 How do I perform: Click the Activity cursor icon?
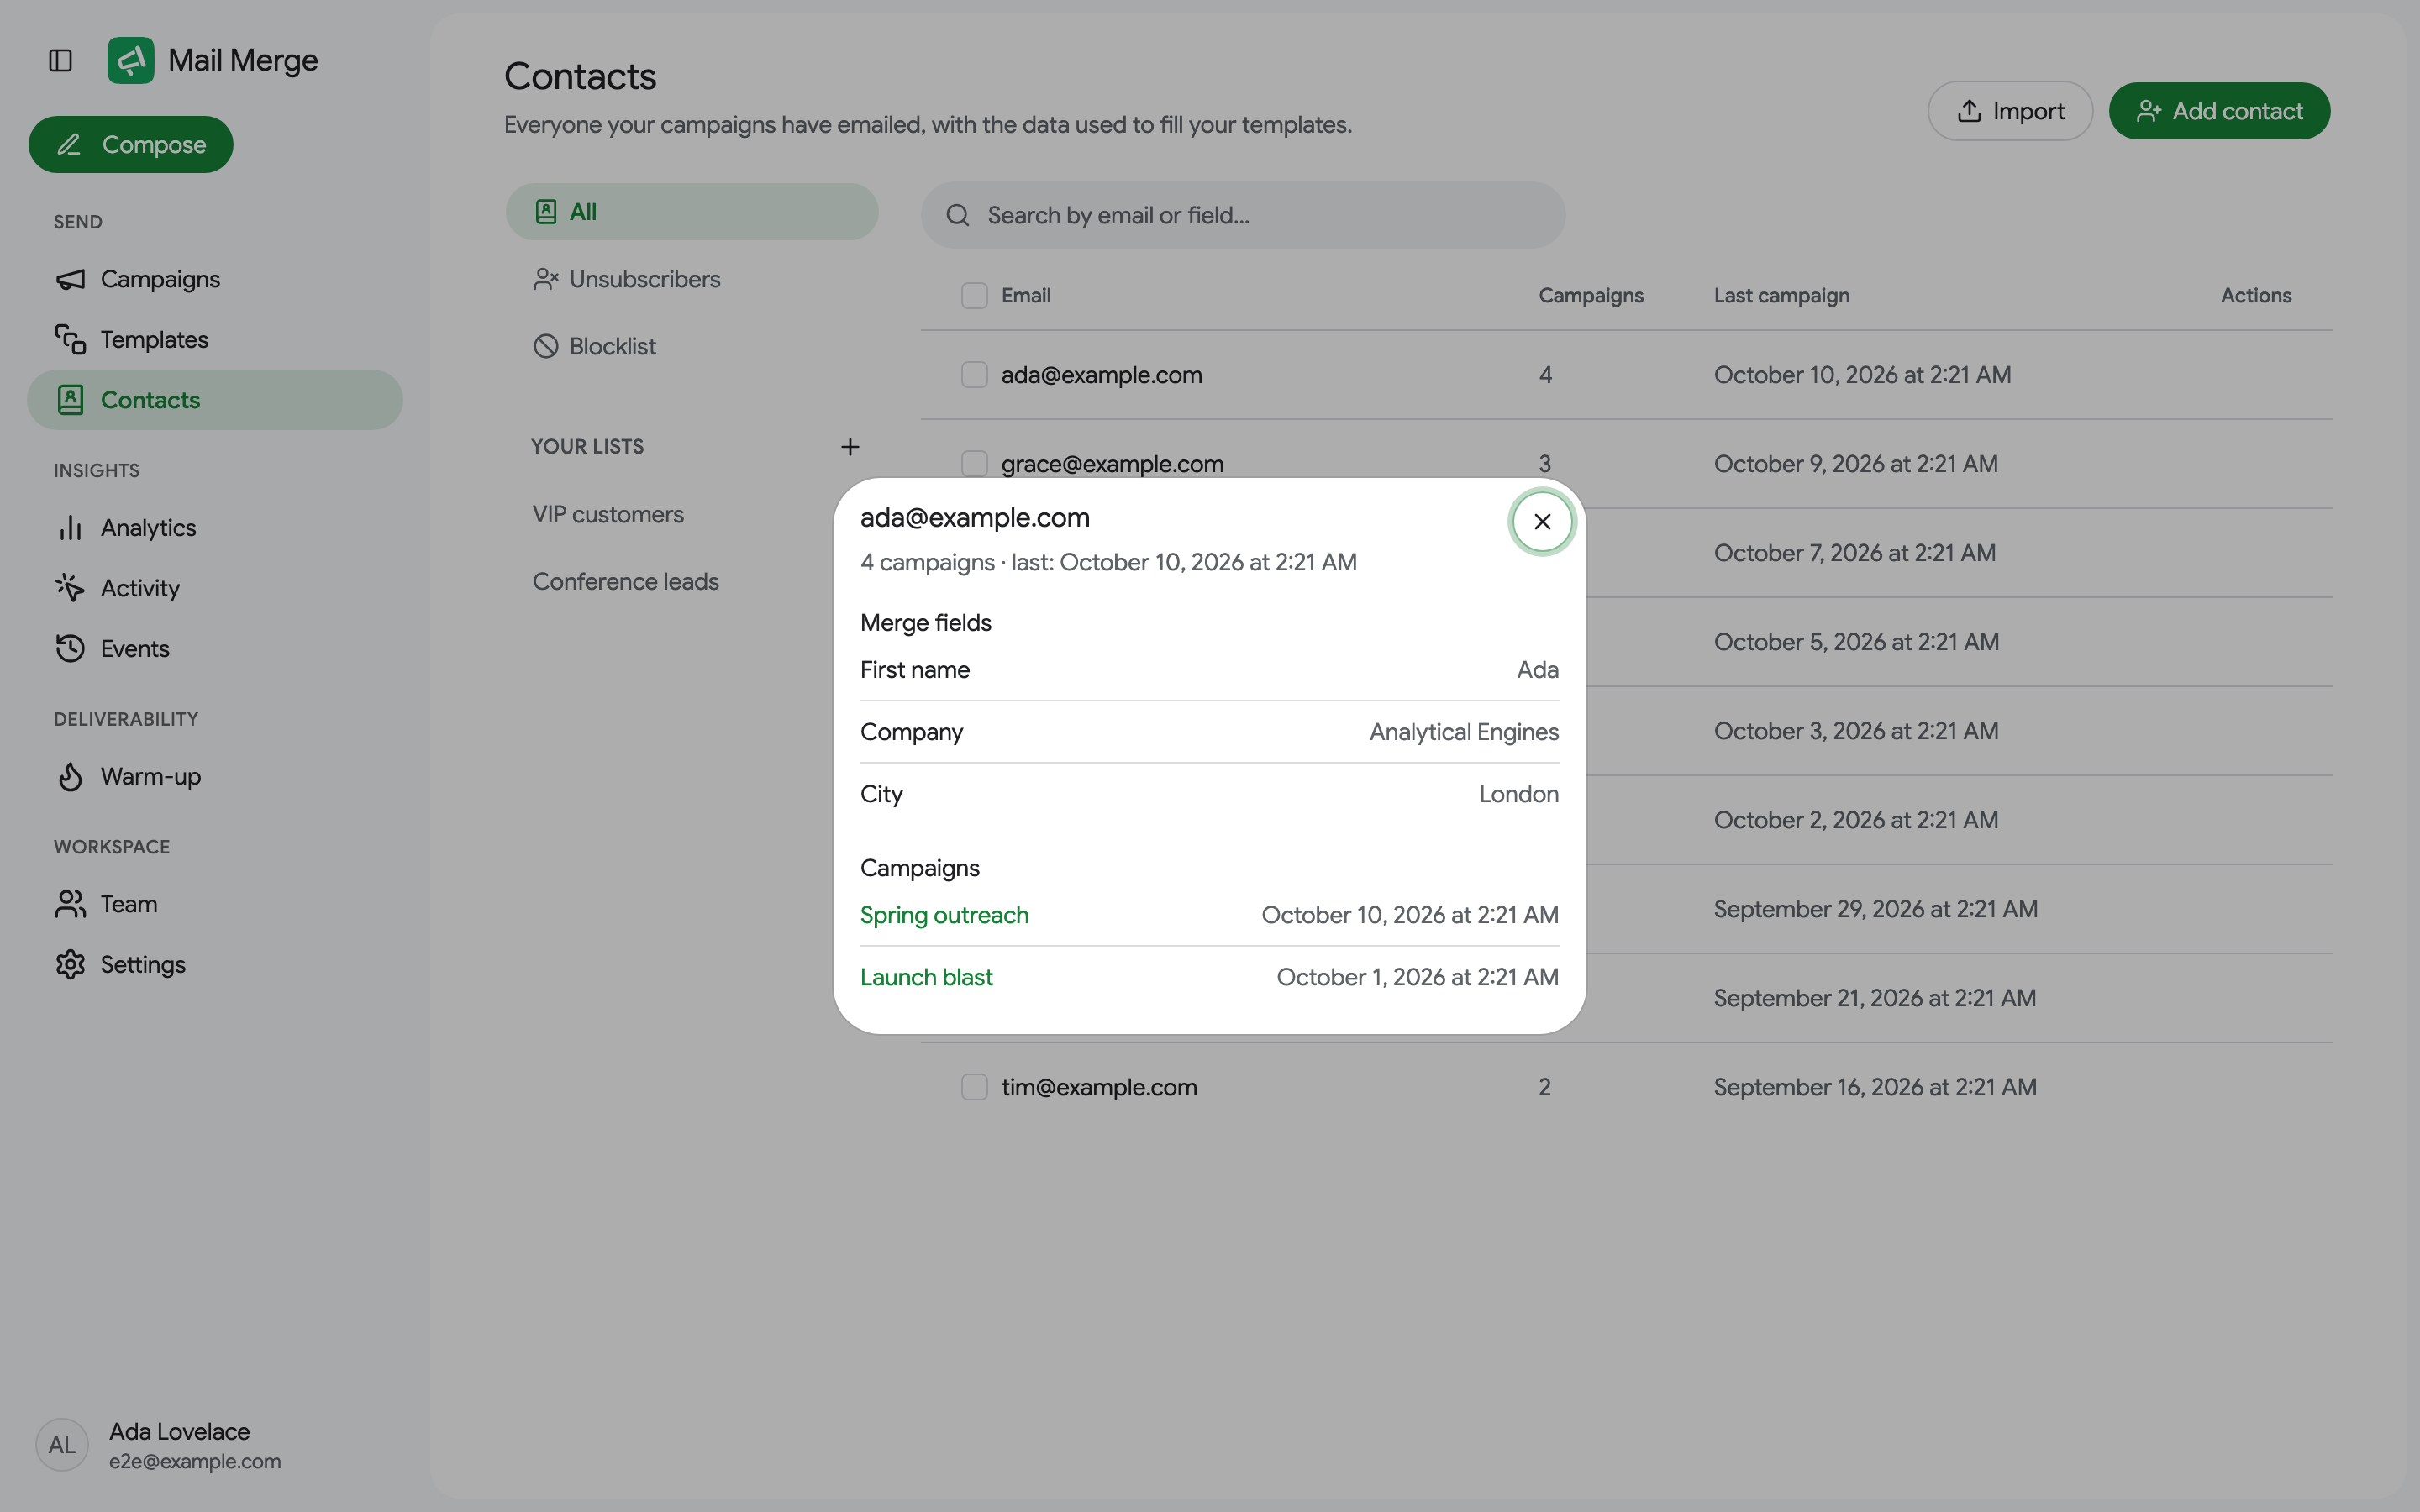coord(70,588)
